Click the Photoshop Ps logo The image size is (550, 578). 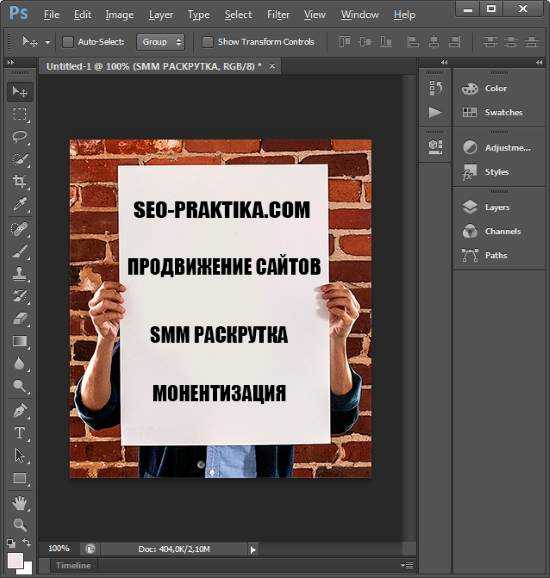18,14
